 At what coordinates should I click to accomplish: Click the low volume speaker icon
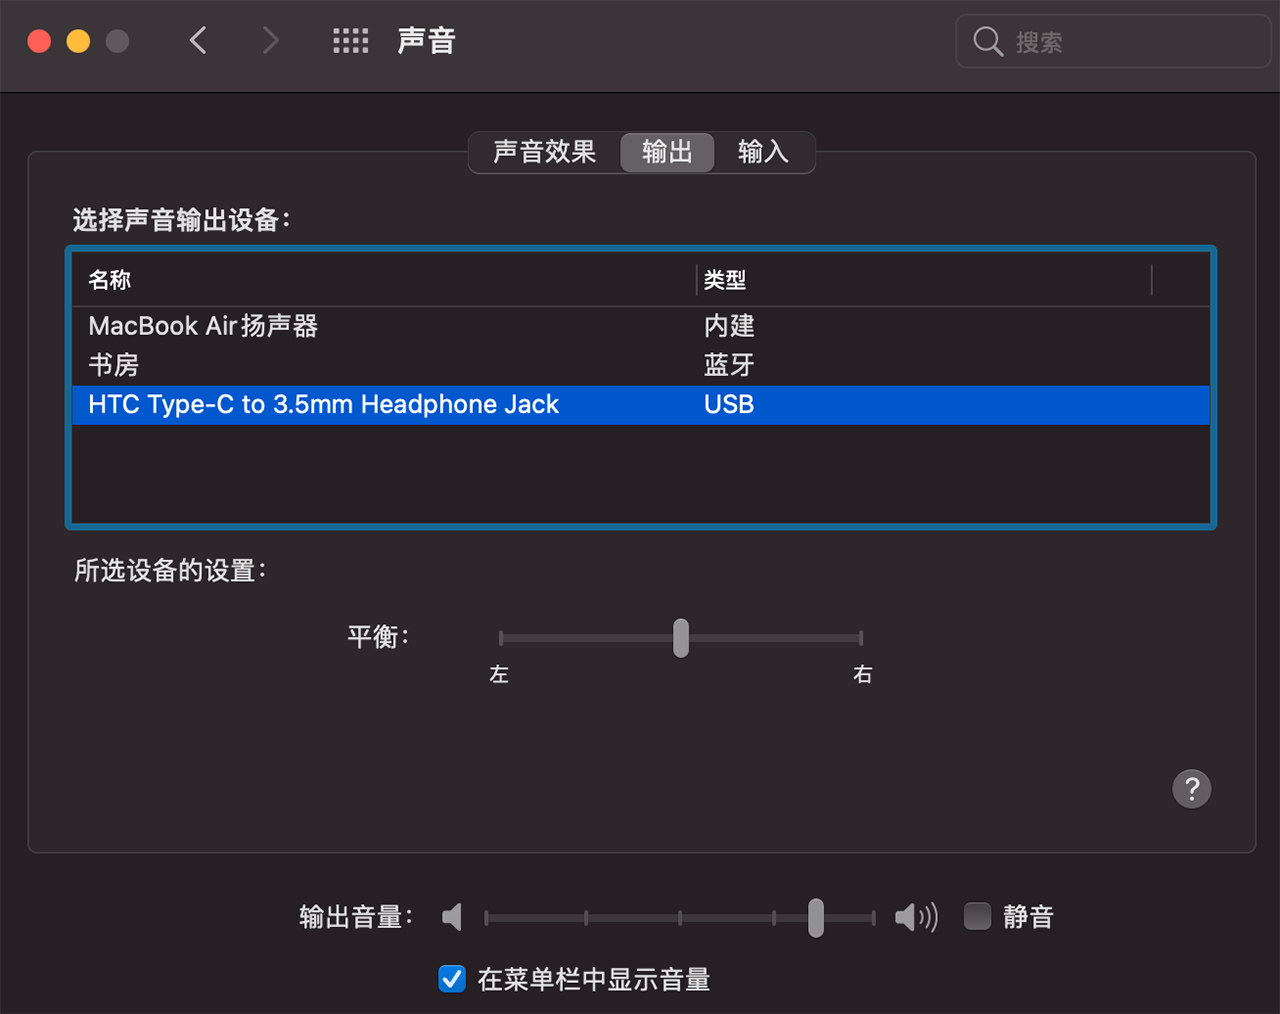[x=453, y=917]
